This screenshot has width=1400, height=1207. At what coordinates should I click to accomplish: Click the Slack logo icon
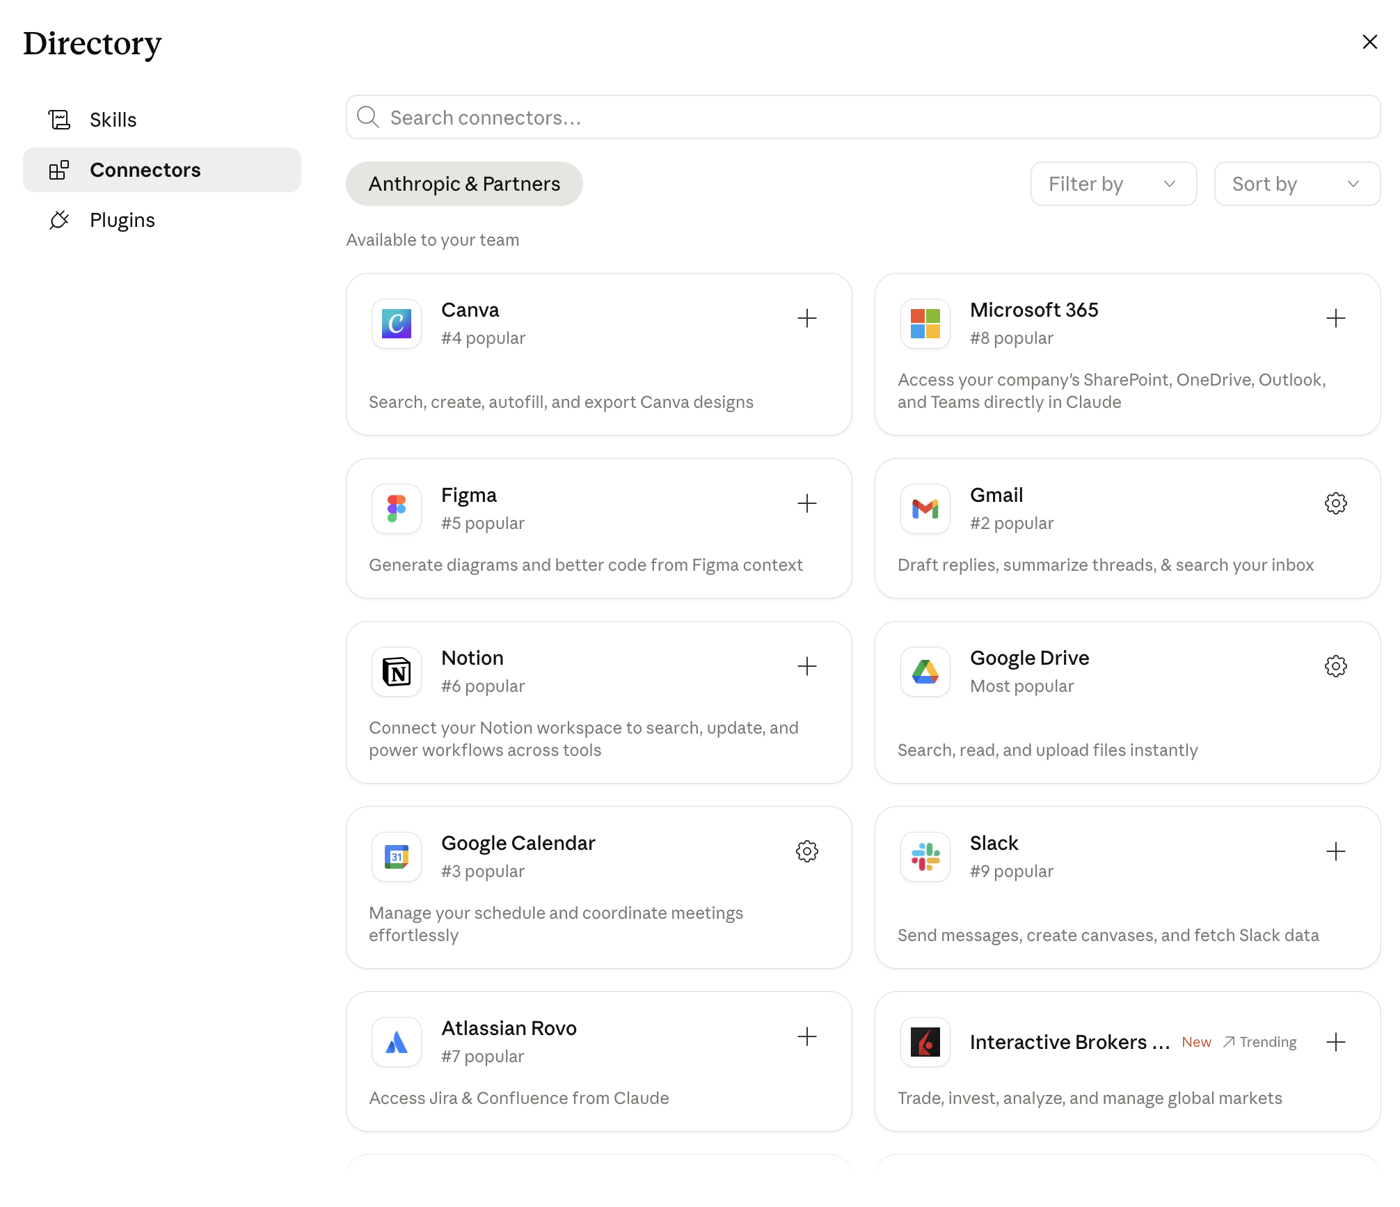coord(925,857)
